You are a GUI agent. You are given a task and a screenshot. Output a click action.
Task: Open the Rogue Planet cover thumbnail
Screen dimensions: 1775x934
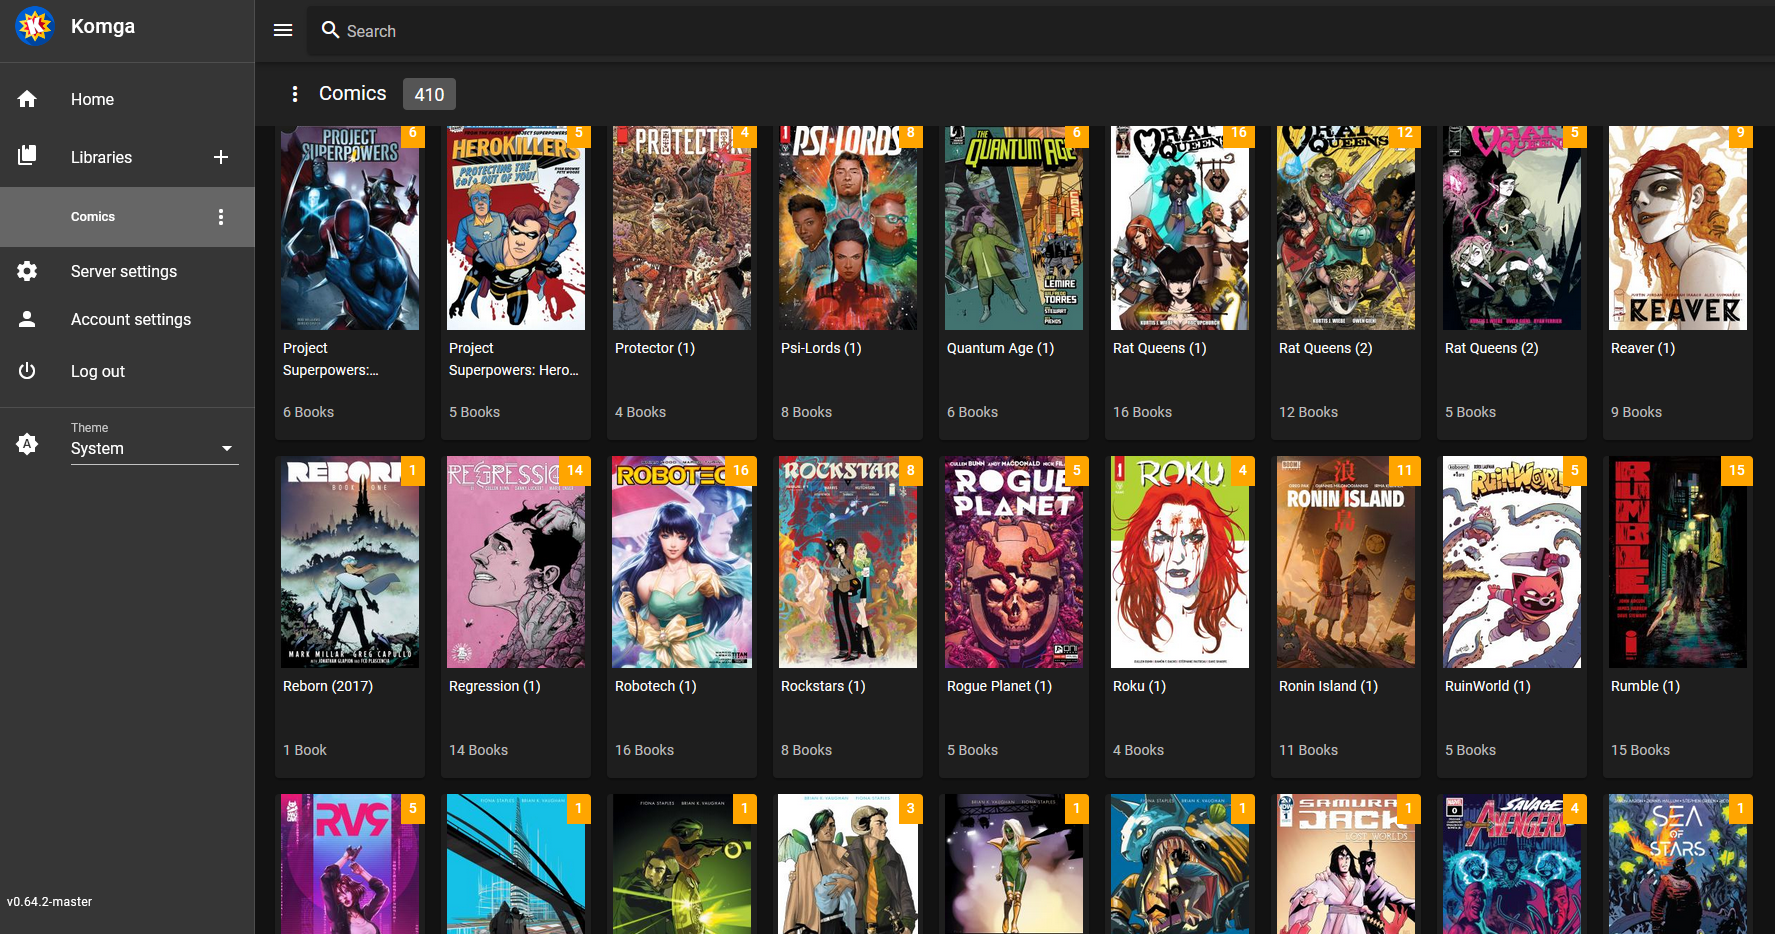point(1013,563)
